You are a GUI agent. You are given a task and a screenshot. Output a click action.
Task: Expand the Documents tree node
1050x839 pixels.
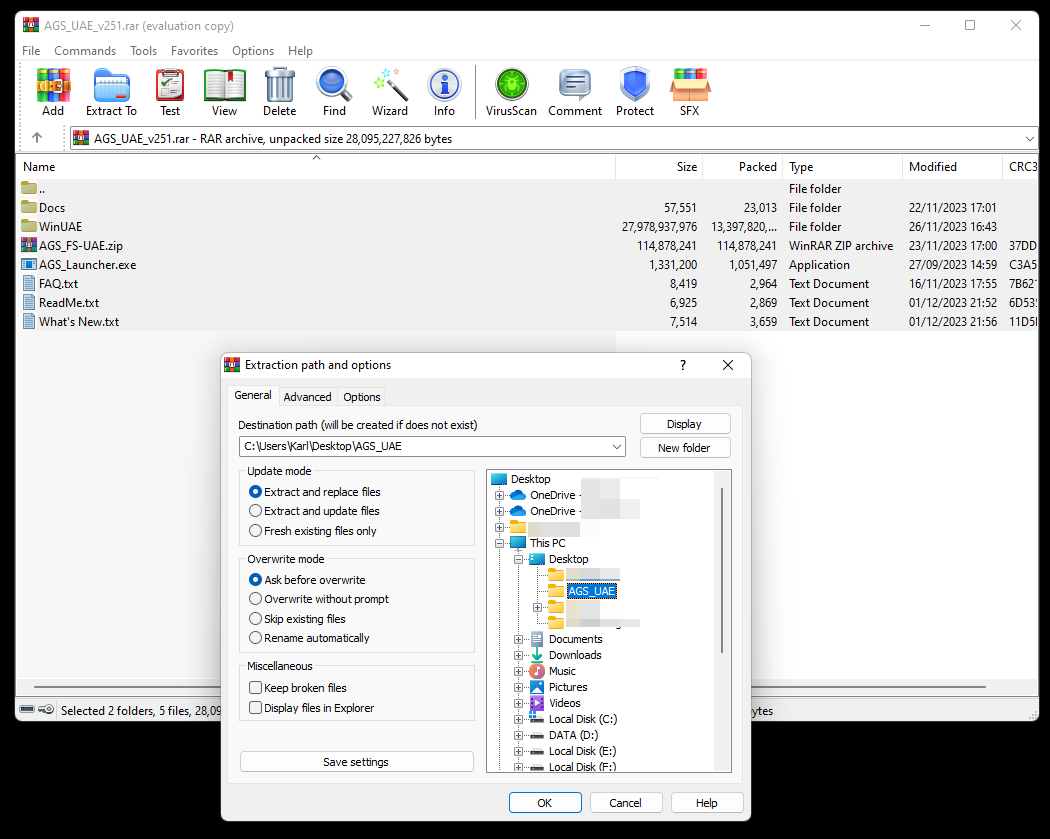pyautogui.click(x=518, y=639)
